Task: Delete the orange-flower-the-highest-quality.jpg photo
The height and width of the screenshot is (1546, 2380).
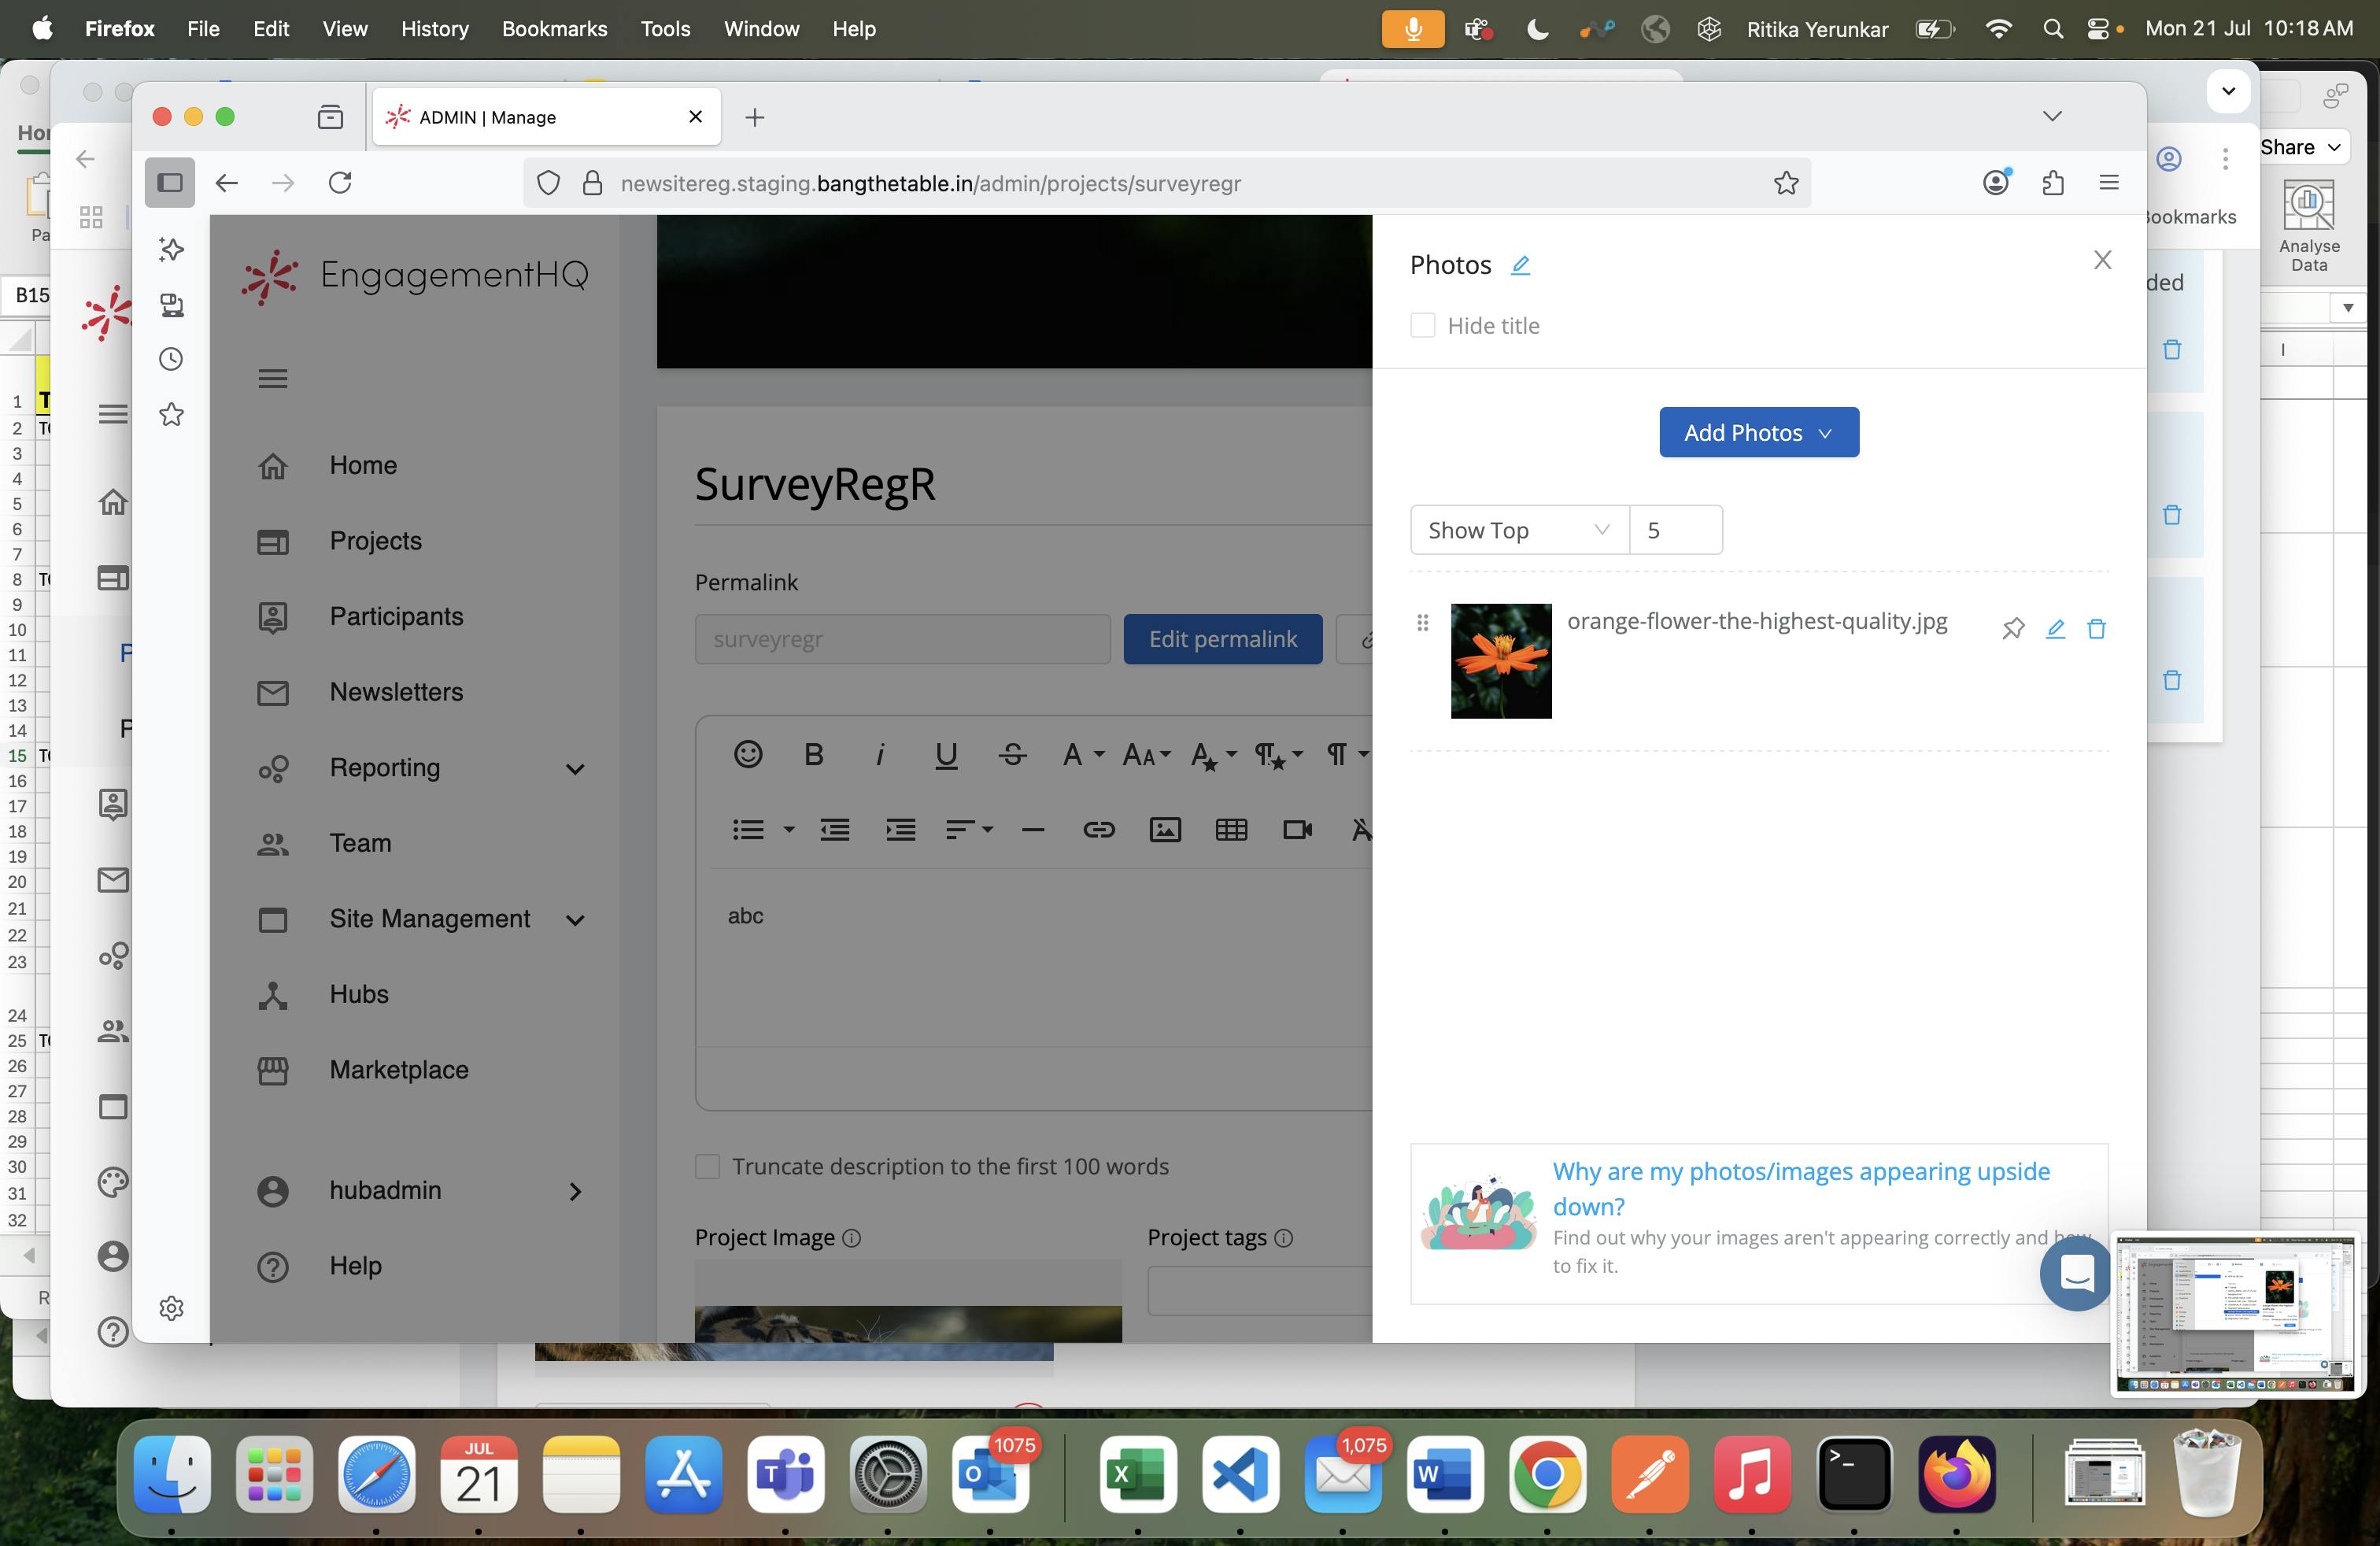Action: (2097, 629)
